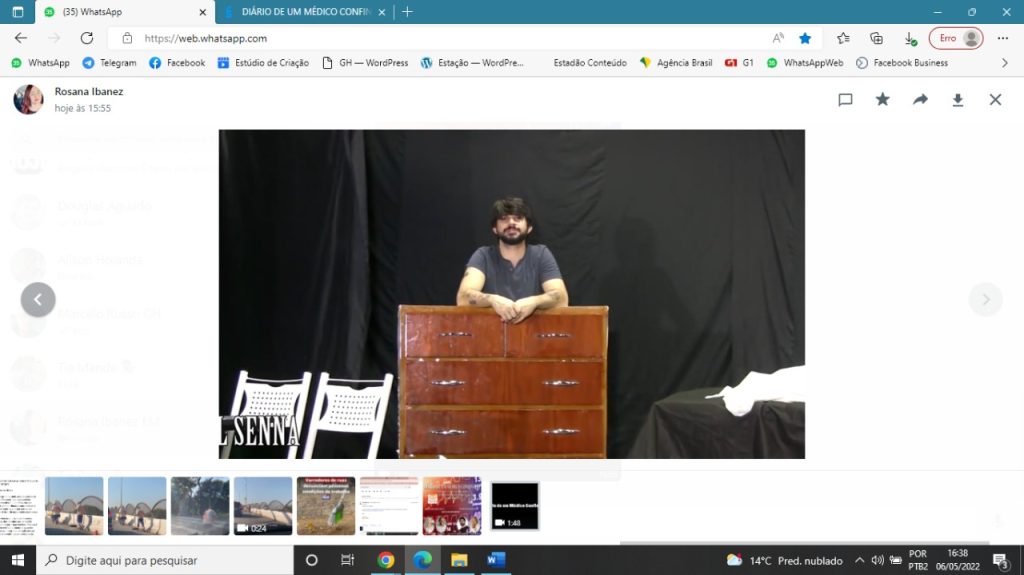Show the previous media item
Viewport: 1024px width, 575px height.
(x=38, y=300)
